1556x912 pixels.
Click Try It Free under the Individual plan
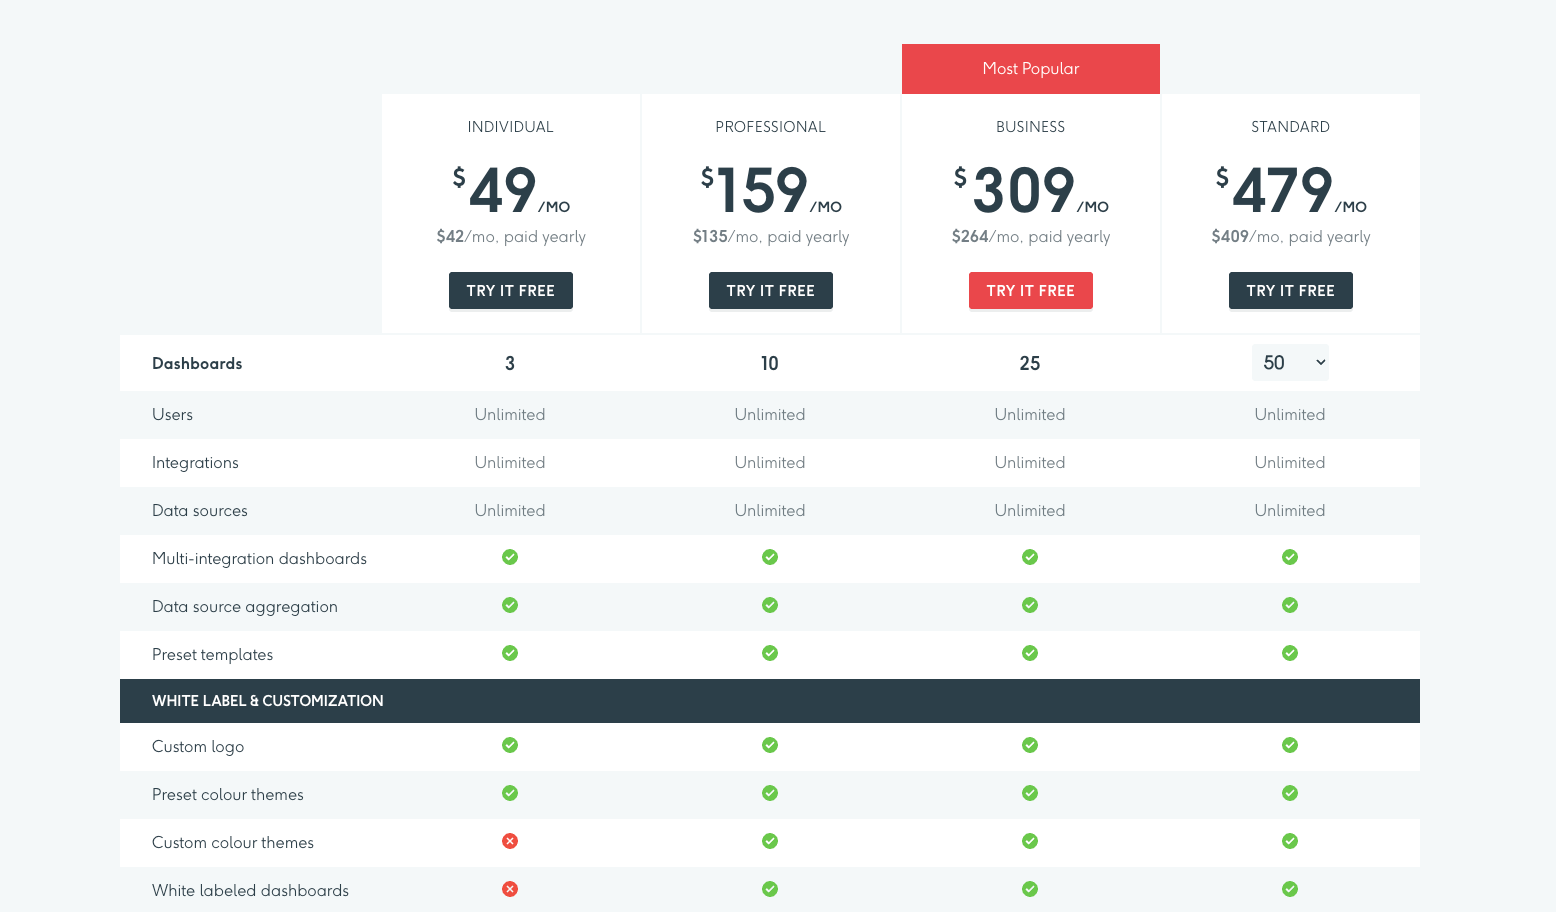click(x=510, y=290)
